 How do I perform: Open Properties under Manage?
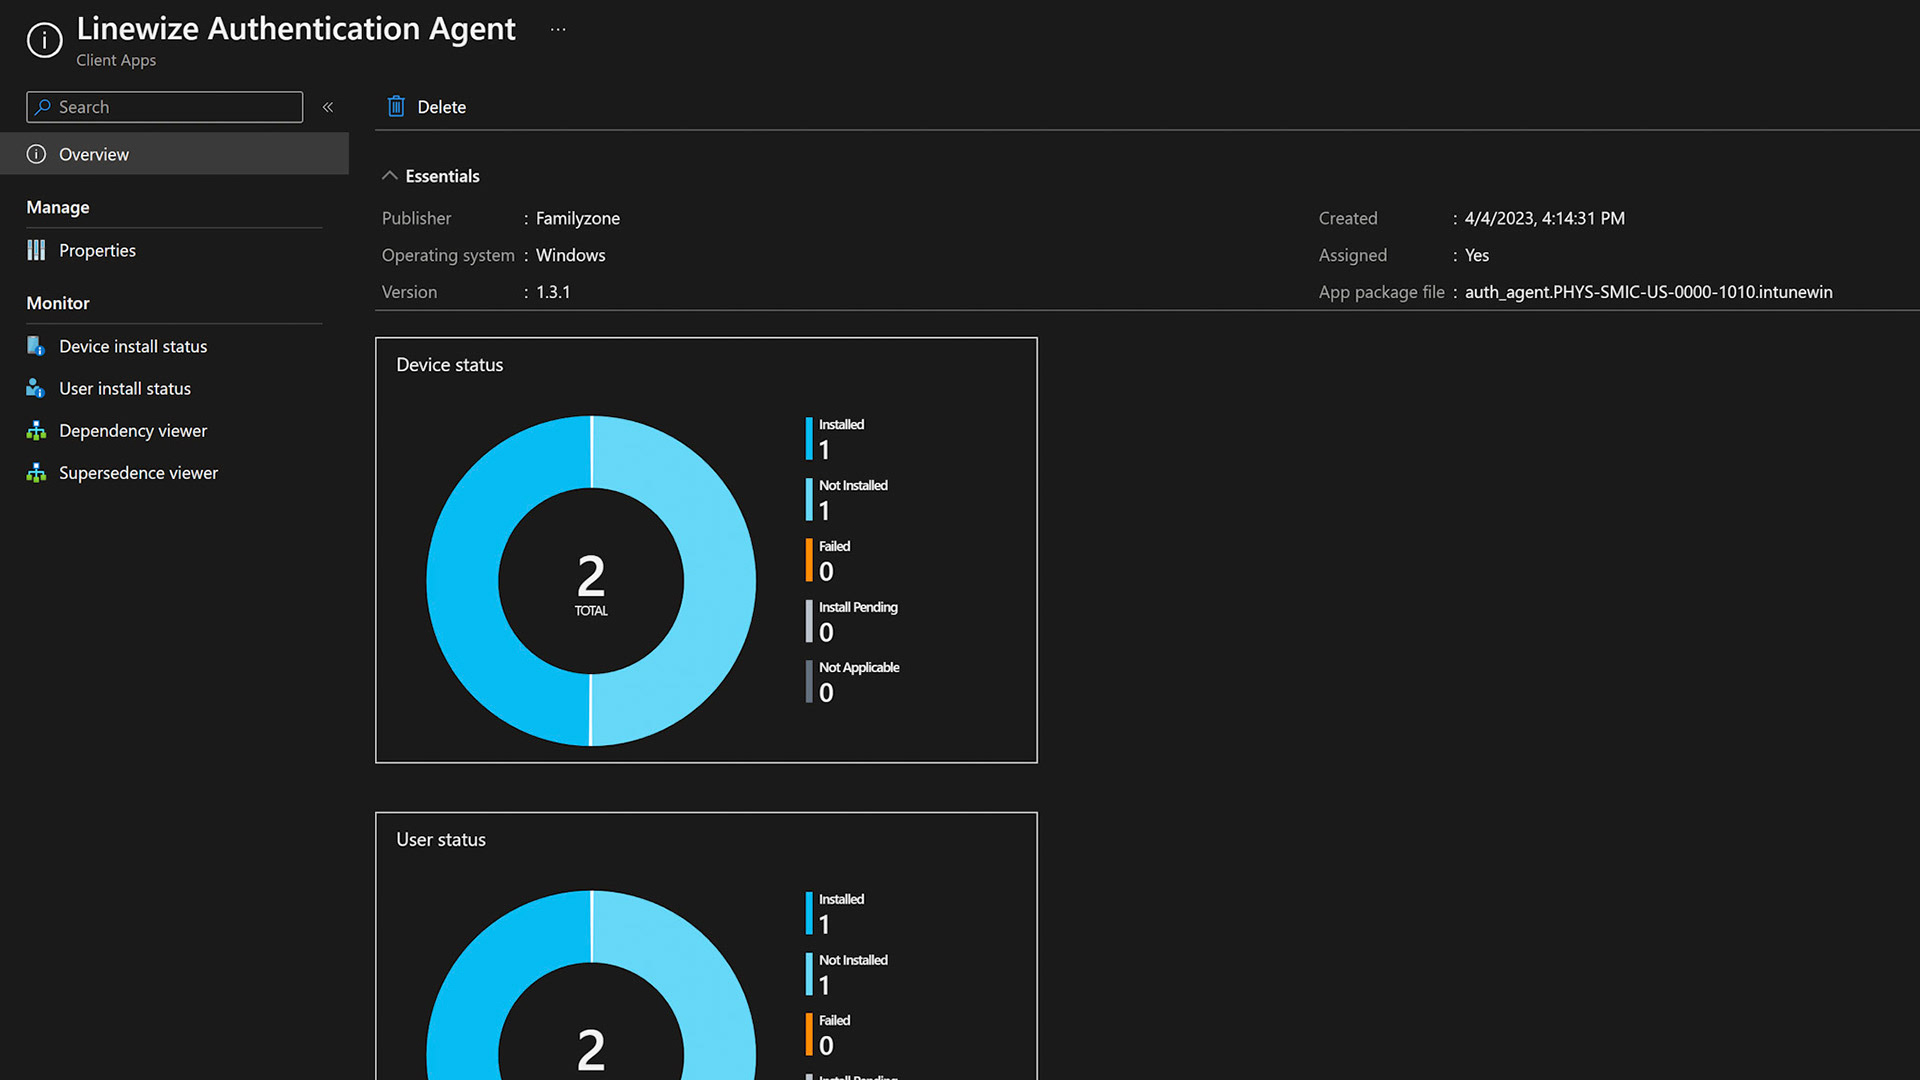pos(97,250)
